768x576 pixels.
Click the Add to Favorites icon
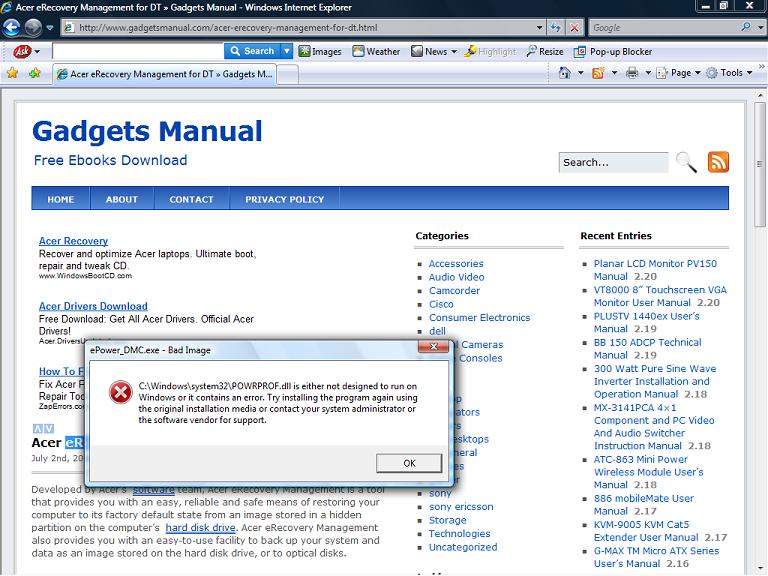tap(35, 73)
